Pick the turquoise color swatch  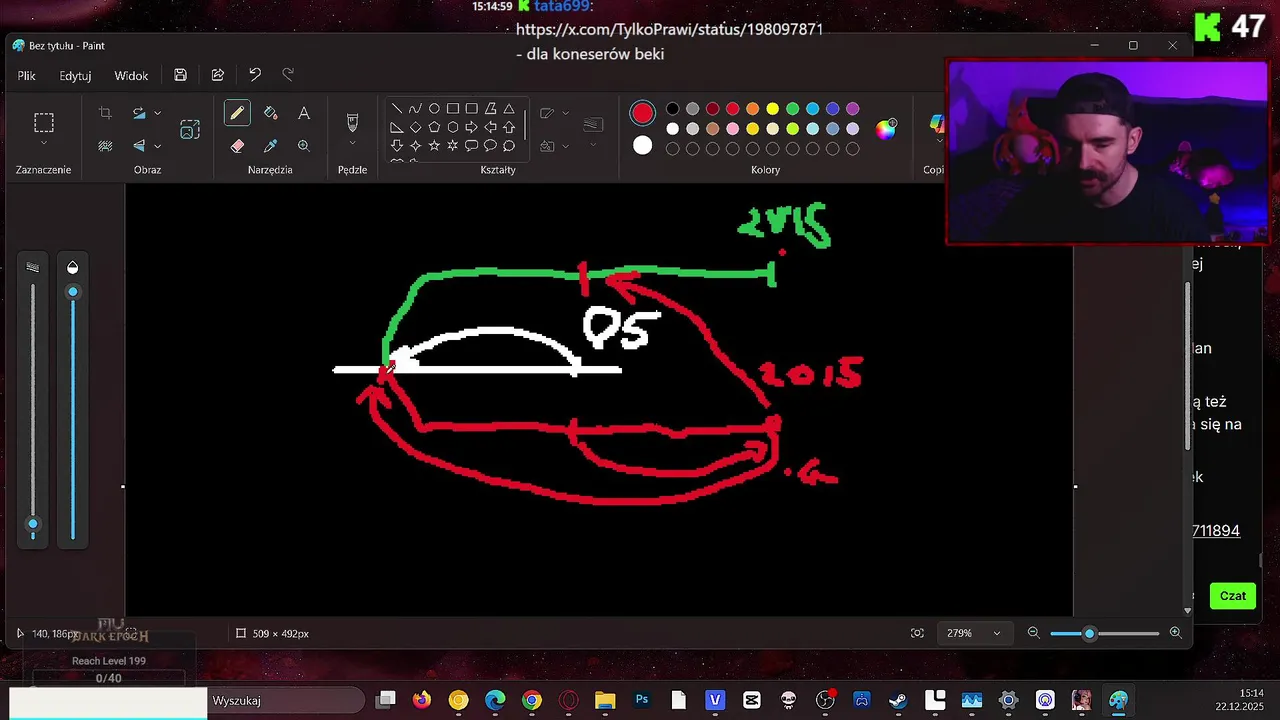pos(812,109)
